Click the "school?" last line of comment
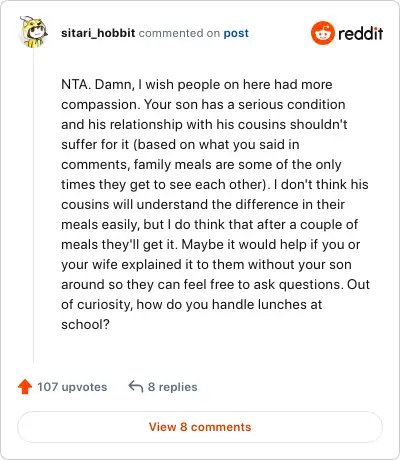 (85, 324)
